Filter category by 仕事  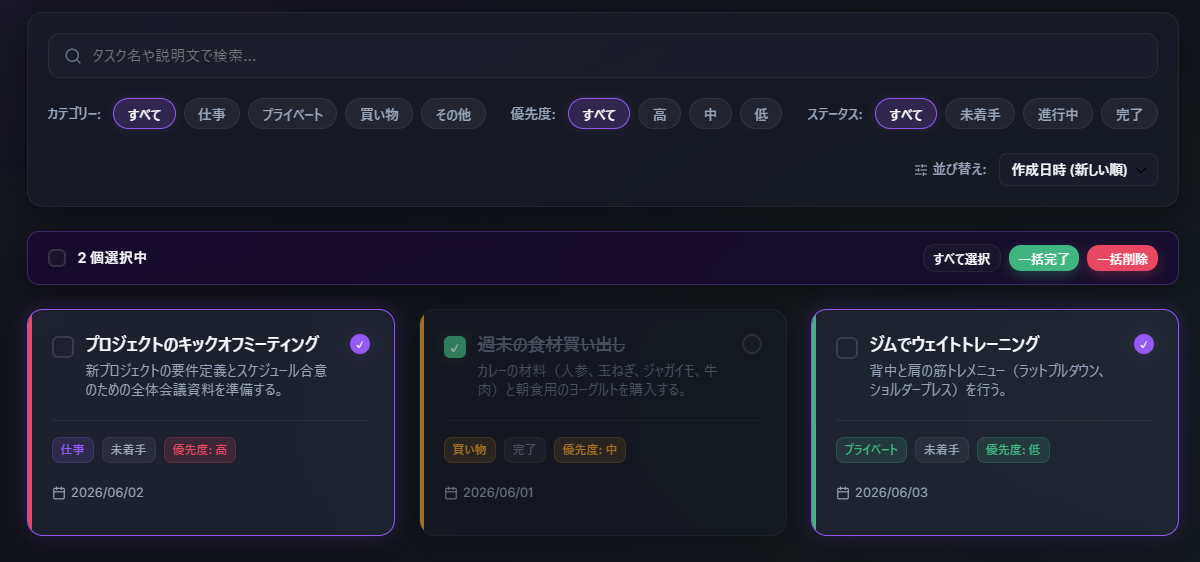pyautogui.click(x=212, y=114)
